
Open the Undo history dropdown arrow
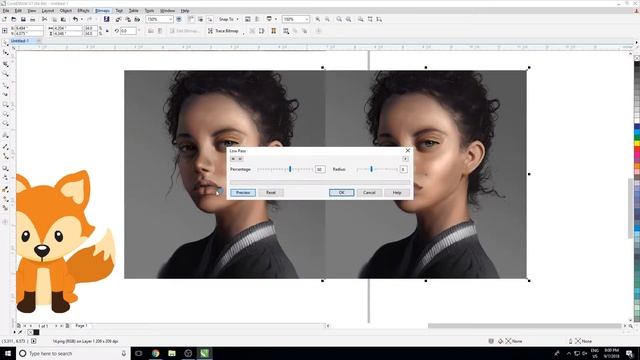click(x=81, y=19)
